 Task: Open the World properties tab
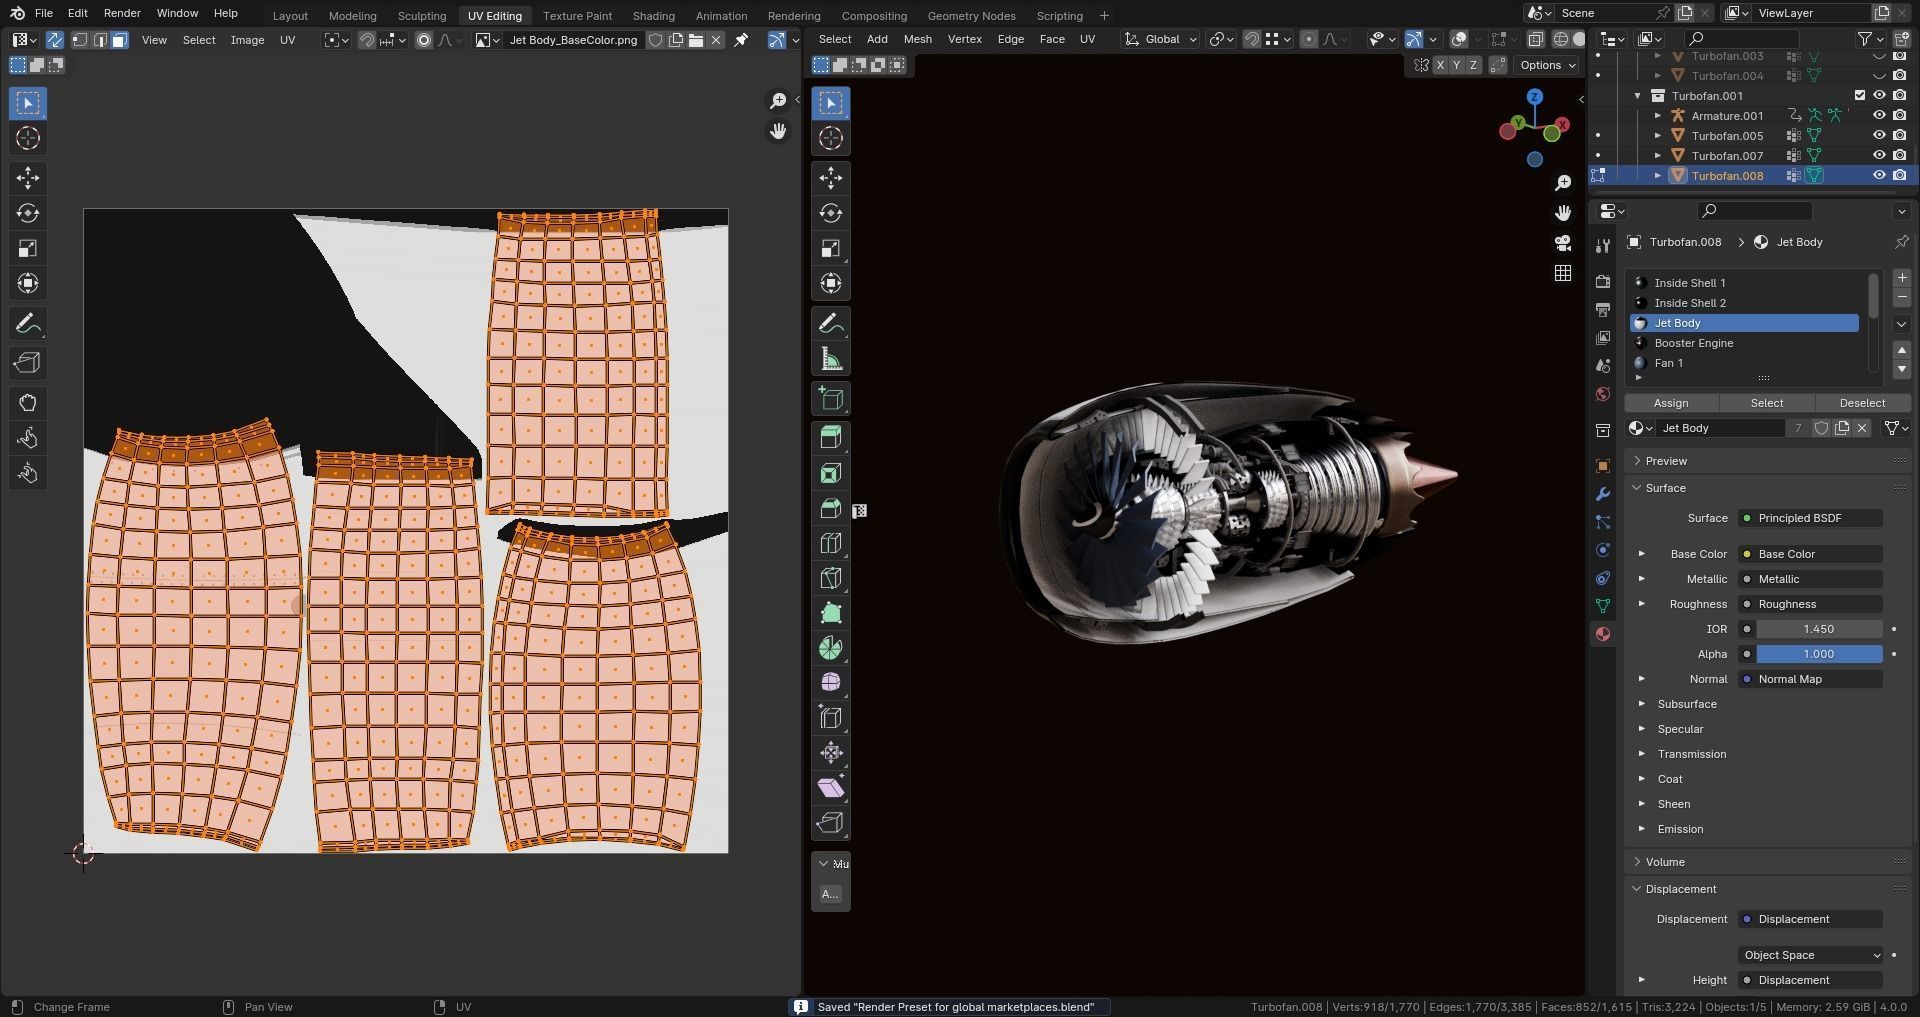[x=1603, y=394]
